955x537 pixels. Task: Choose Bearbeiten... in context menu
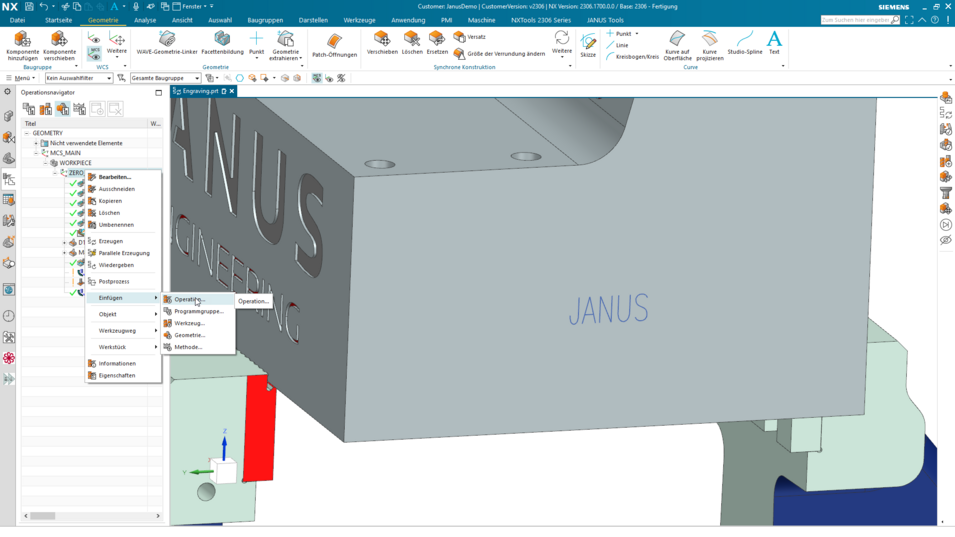pos(123,177)
